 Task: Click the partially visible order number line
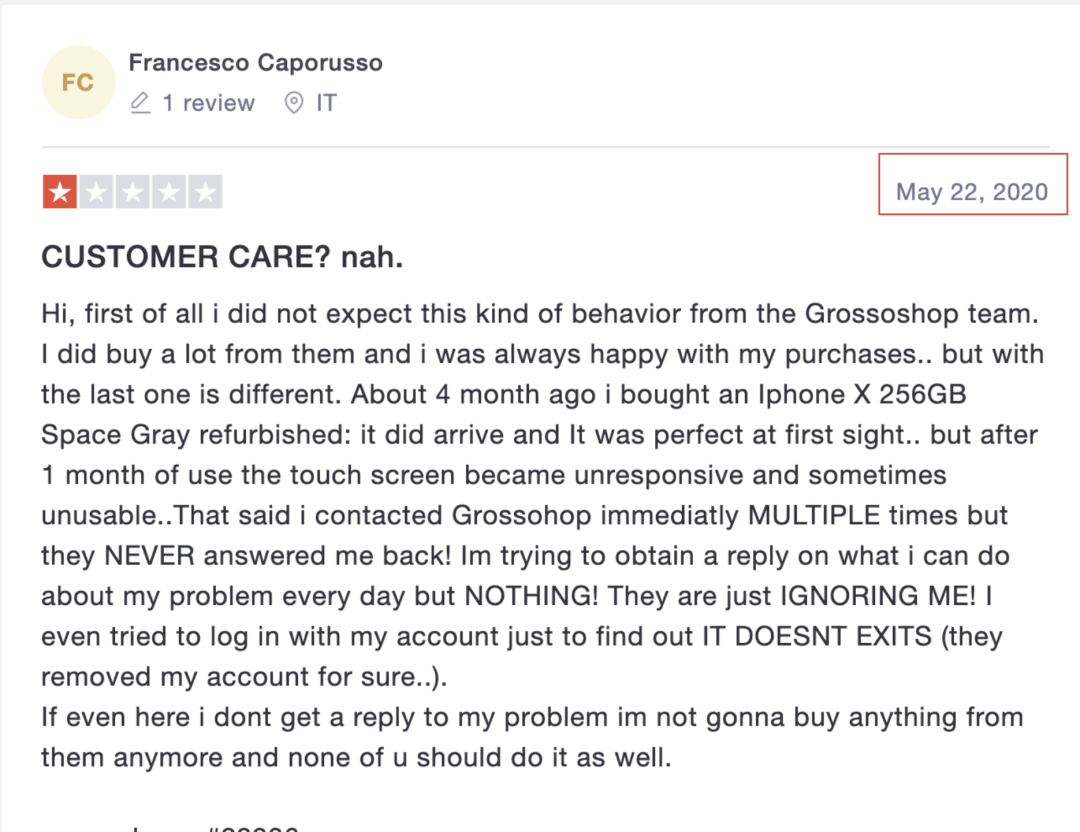pyautogui.click(x=170, y=828)
